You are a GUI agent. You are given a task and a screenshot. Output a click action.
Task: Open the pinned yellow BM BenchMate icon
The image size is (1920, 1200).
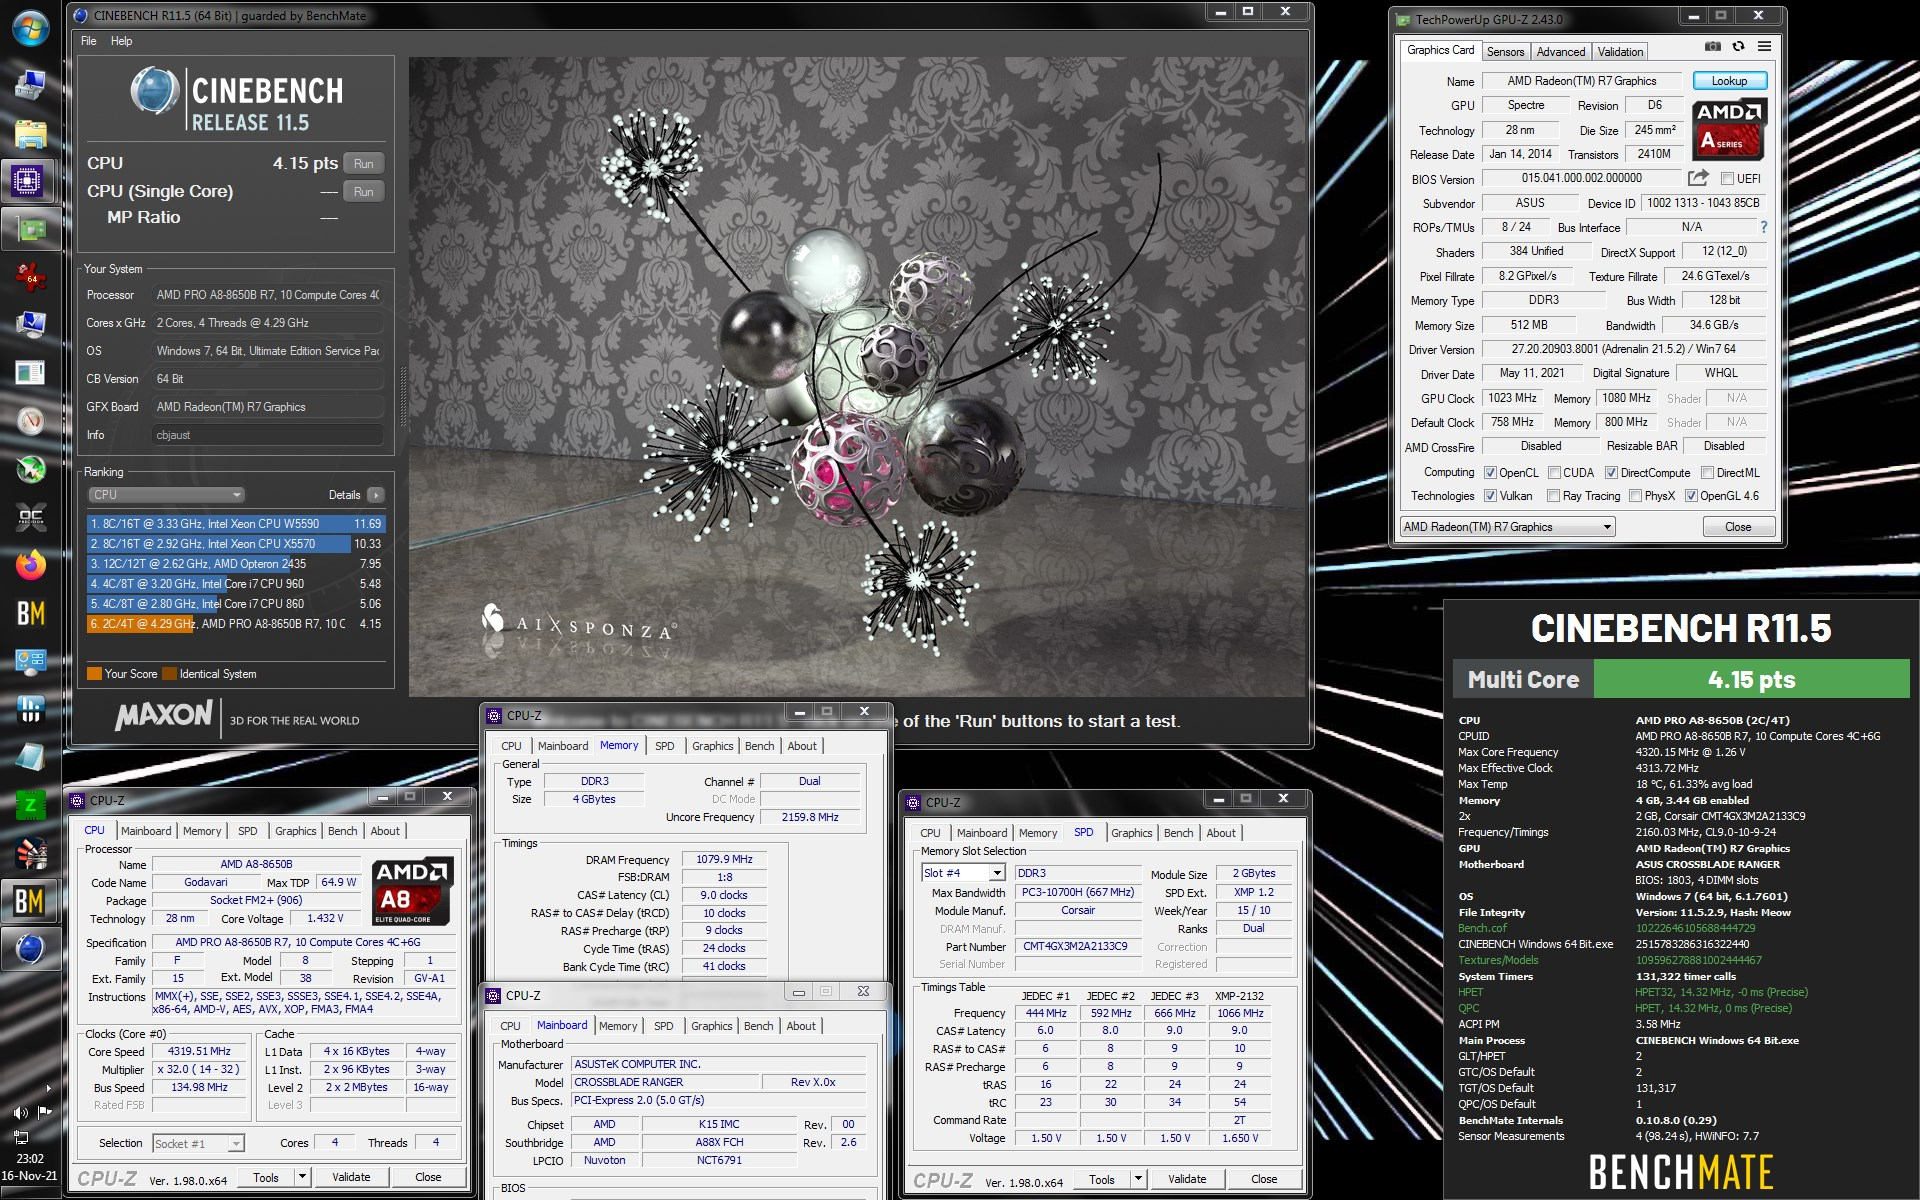[30, 613]
